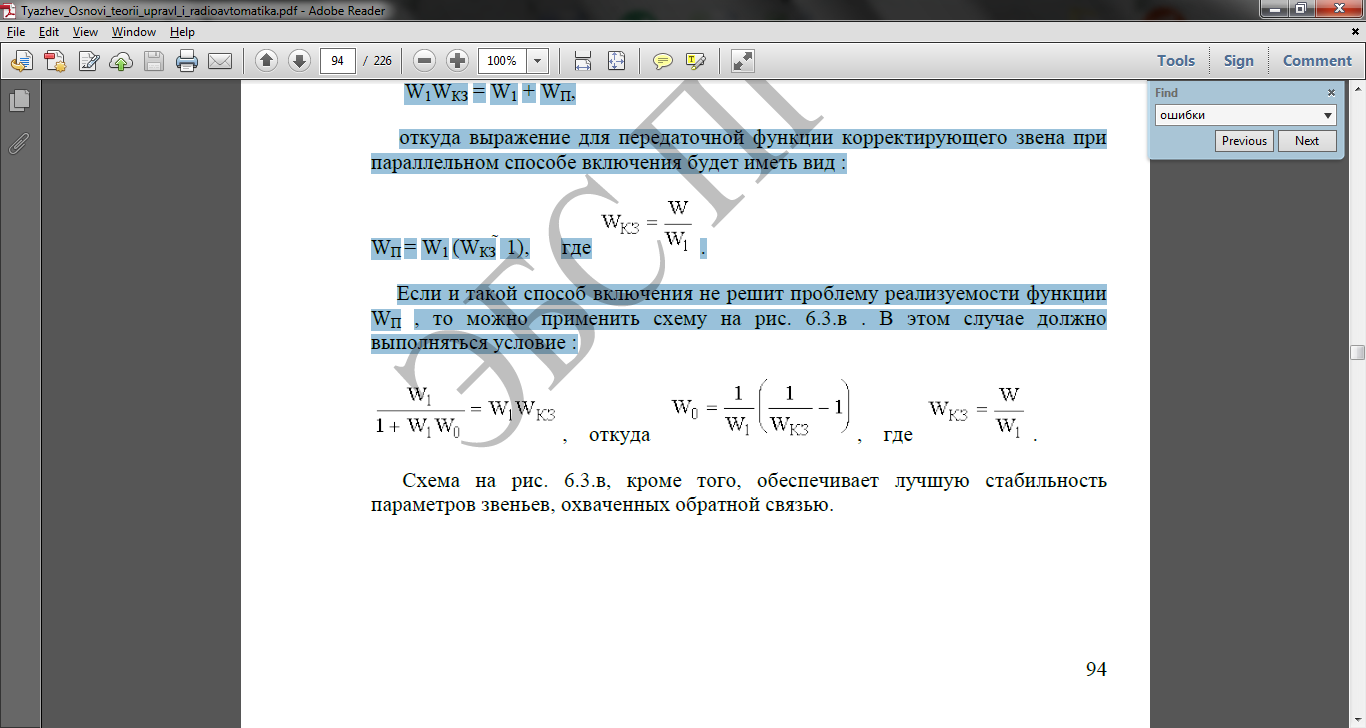Open the View menu
Screen dimensions: 1366x728
[85, 32]
